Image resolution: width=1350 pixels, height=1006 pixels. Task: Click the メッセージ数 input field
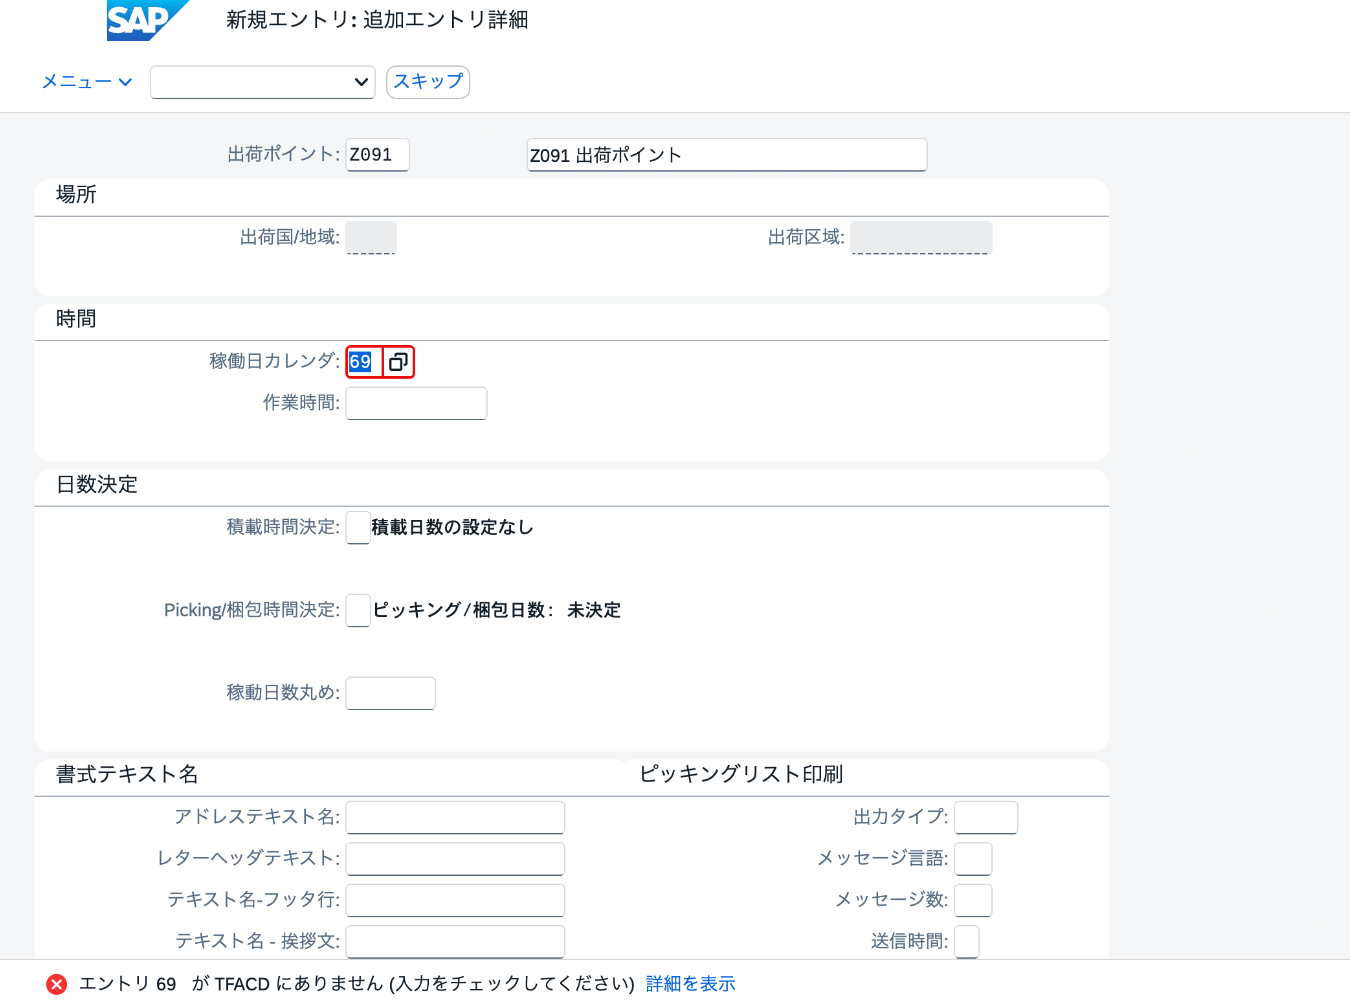point(973,900)
